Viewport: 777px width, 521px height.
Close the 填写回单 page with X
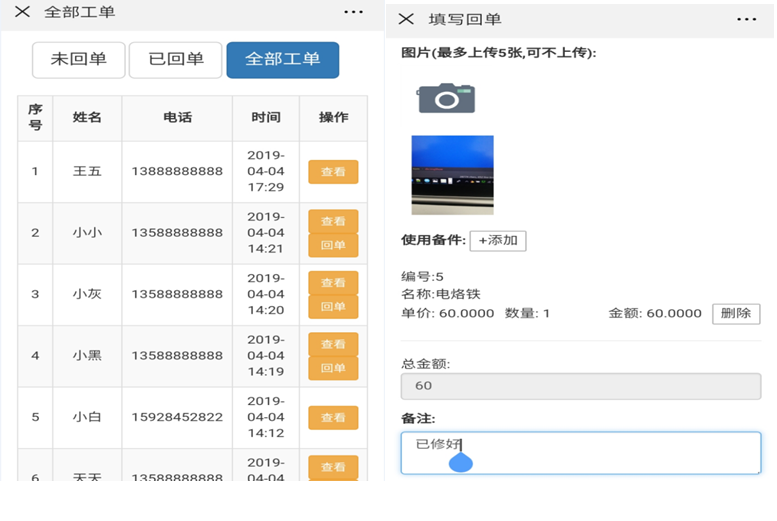[x=406, y=19]
